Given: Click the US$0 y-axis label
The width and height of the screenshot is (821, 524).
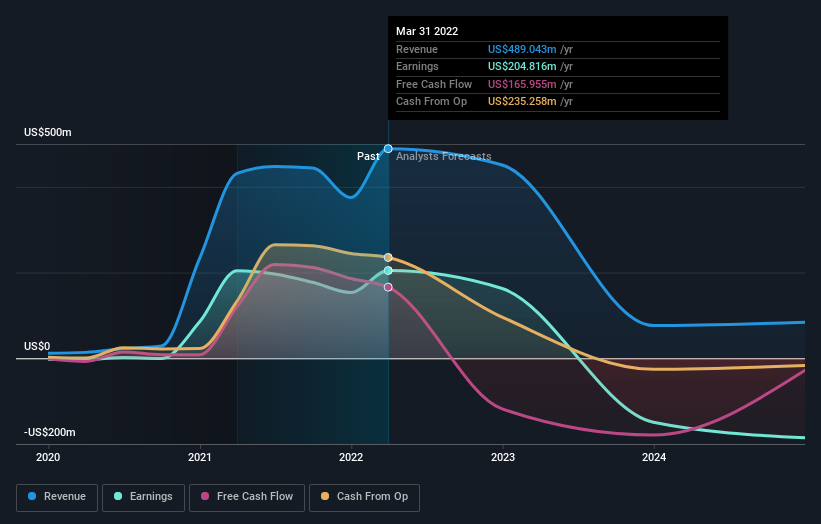Looking at the screenshot, I should pyautogui.click(x=37, y=347).
